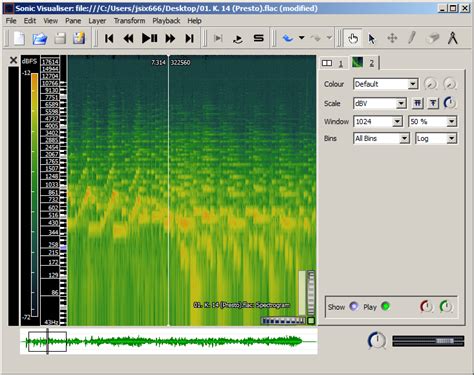474x375 pixels.
Task: Expand the Window size 1024 dropdown
Action: 378,121
